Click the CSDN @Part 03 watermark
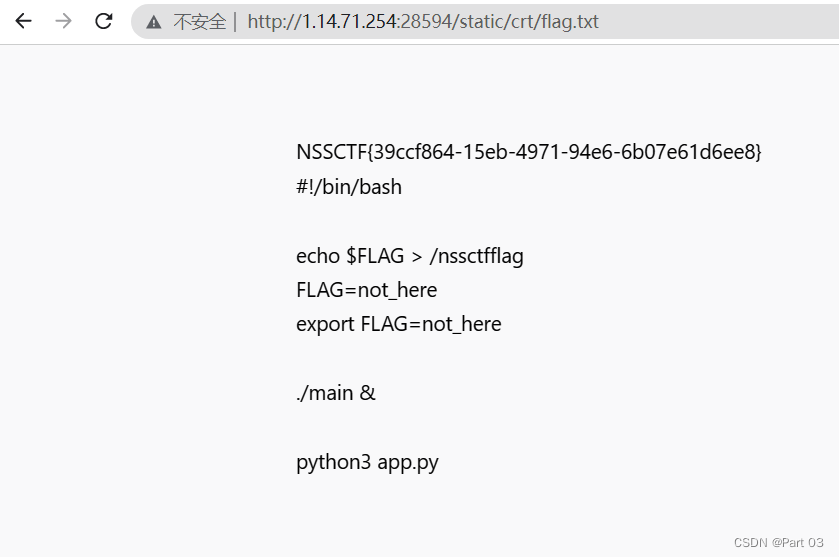The height and width of the screenshot is (557, 839). click(x=779, y=543)
